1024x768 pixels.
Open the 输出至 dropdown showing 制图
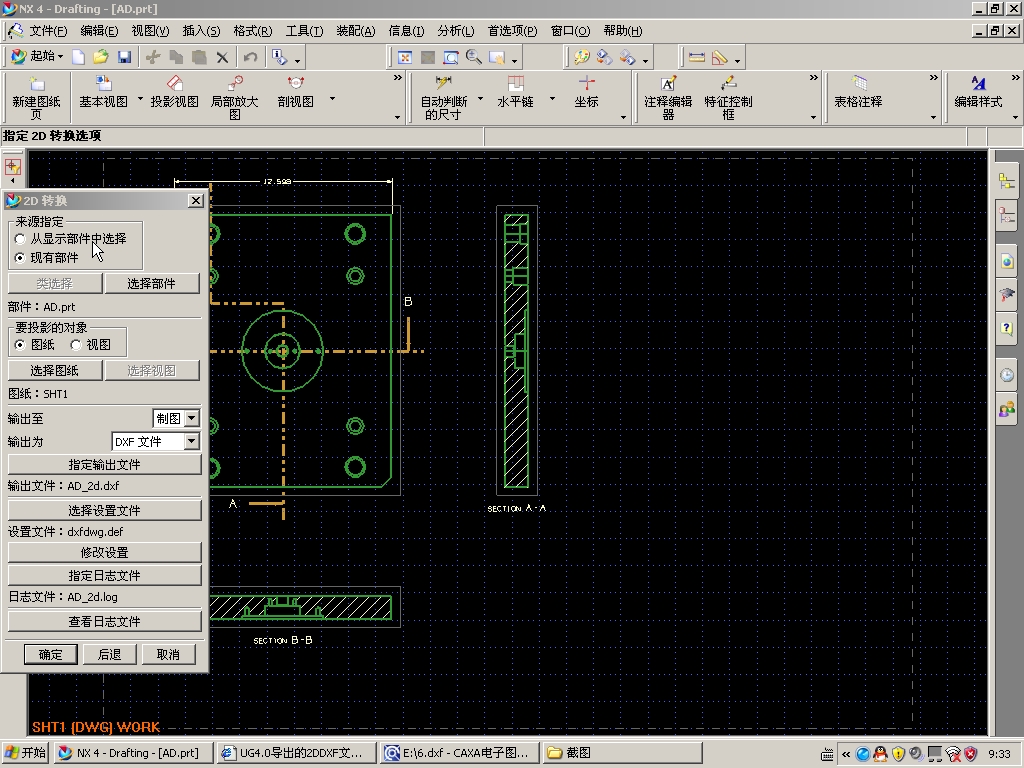[x=191, y=419]
